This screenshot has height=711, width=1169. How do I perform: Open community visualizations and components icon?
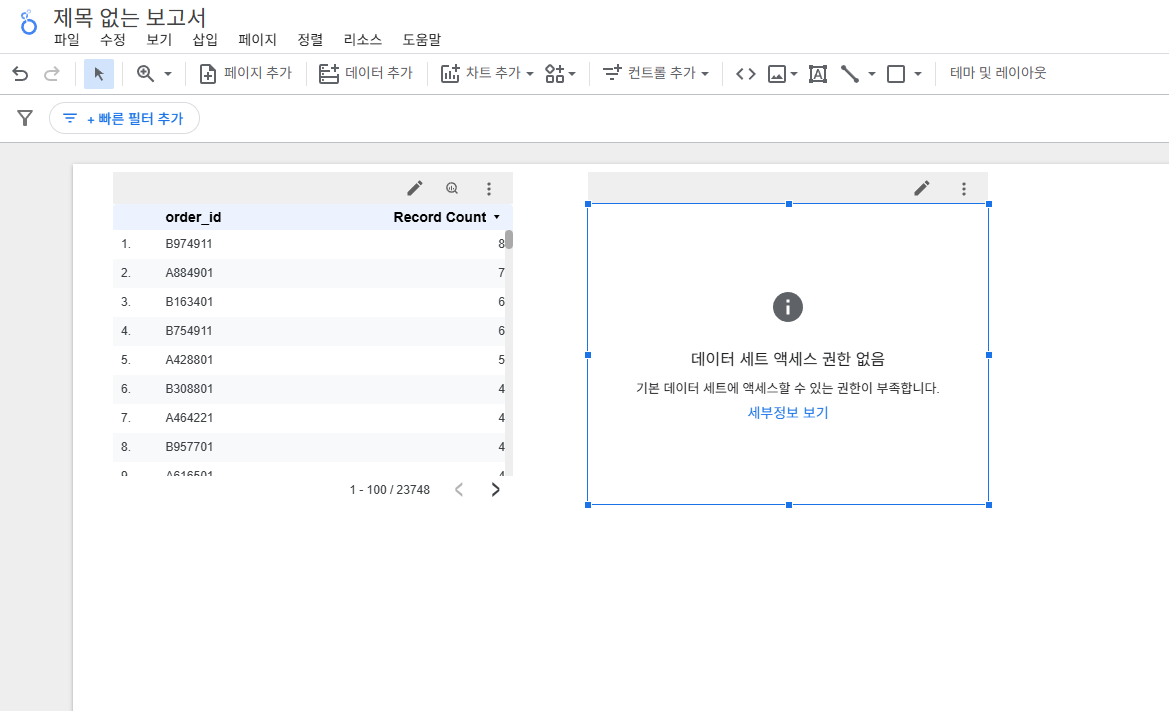[560, 74]
